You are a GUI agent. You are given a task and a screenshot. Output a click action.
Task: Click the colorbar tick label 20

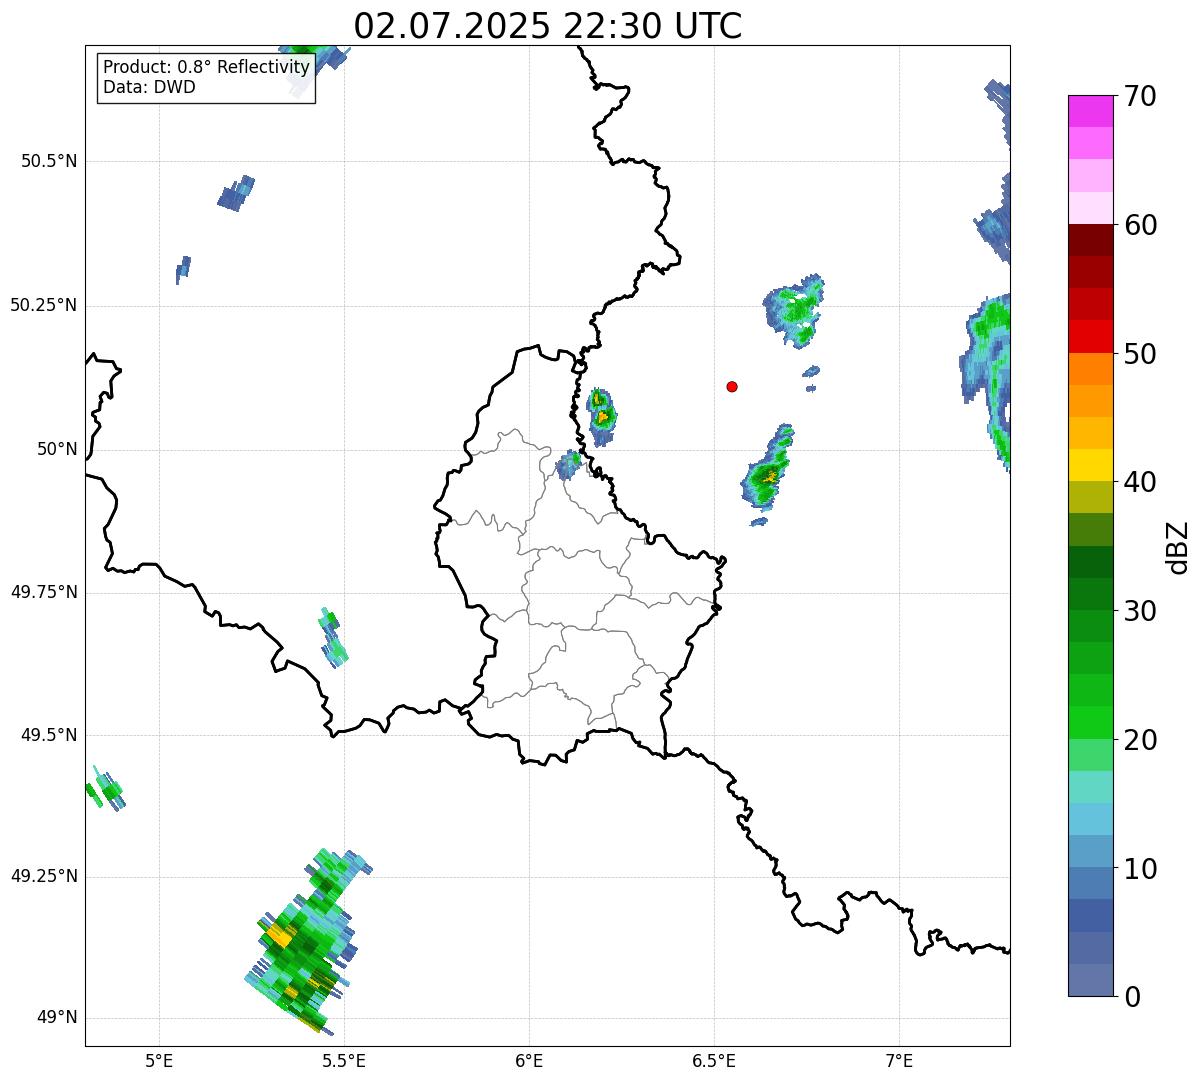pyautogui.click(x=1140, y=740)
